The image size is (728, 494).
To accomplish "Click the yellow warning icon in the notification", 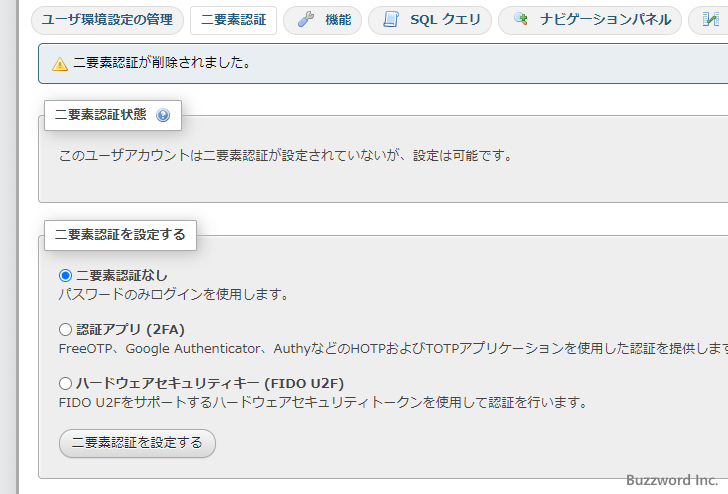I will pos(60,63).
